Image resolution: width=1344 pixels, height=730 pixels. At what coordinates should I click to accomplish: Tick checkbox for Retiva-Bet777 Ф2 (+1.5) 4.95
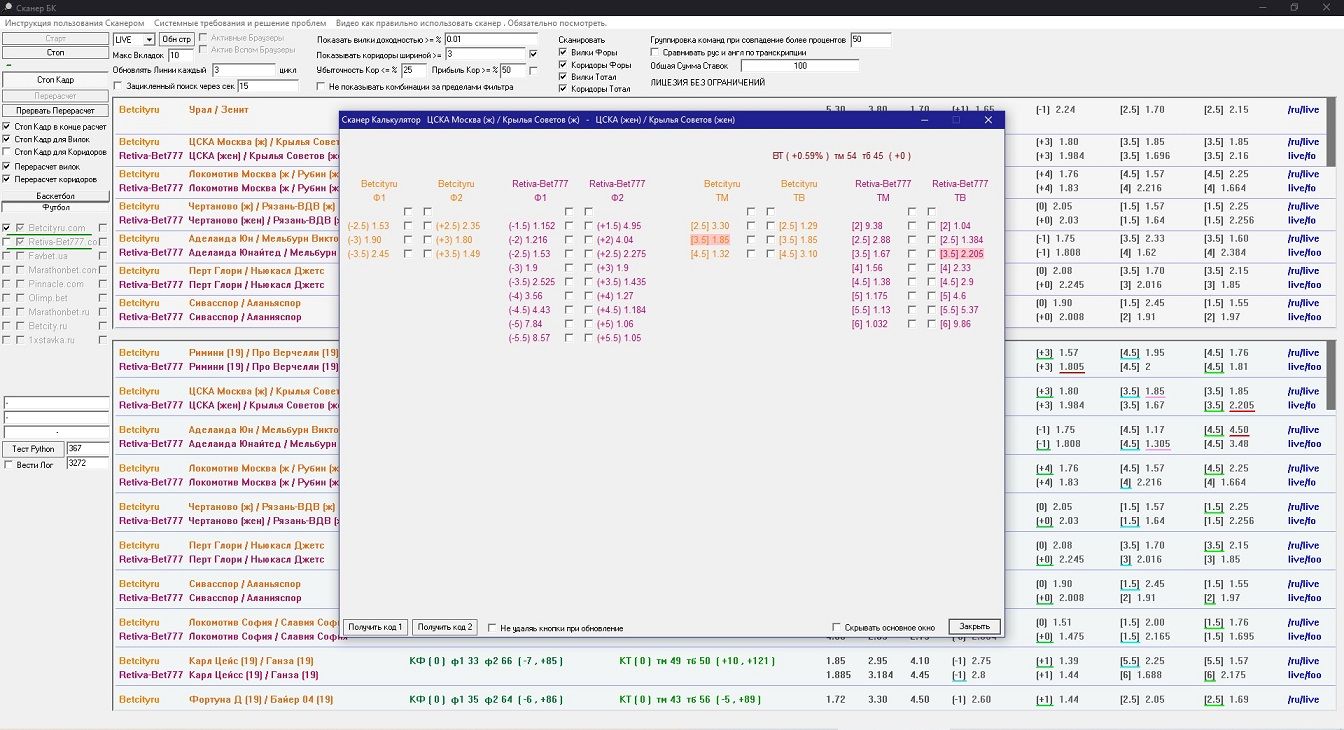tap(587, 226)
